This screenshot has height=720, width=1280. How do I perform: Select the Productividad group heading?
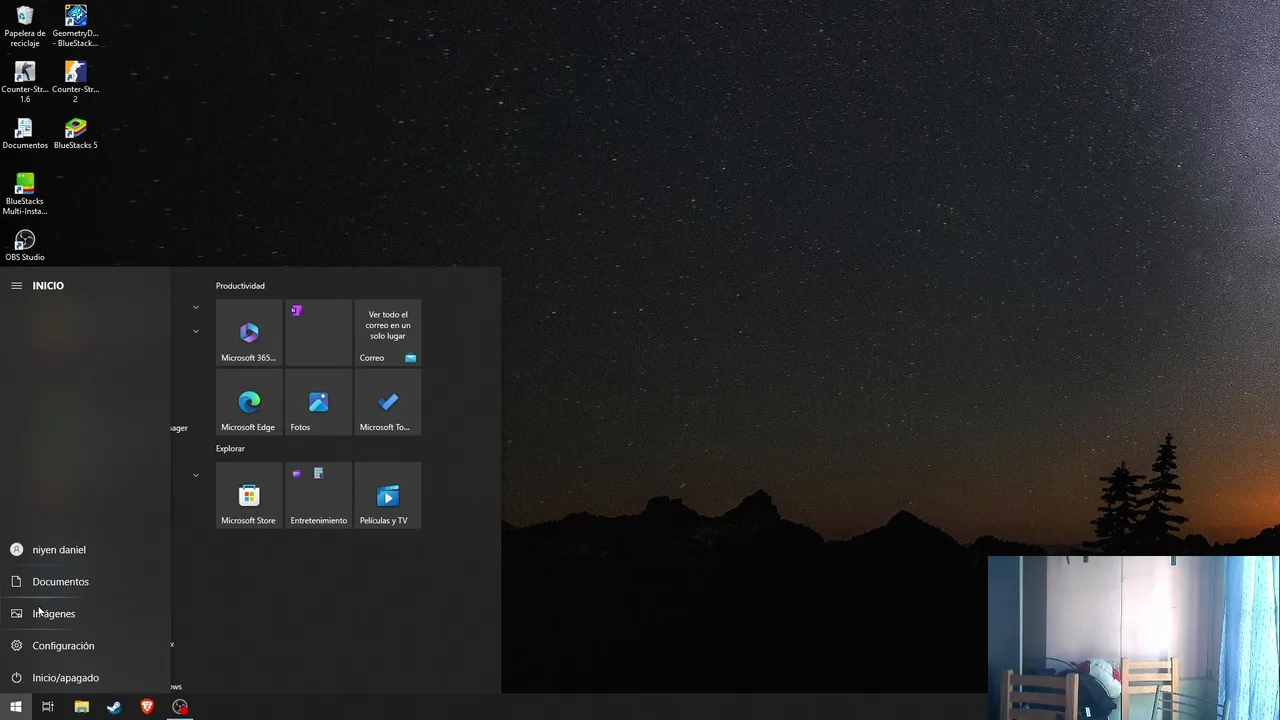[240, 286]
